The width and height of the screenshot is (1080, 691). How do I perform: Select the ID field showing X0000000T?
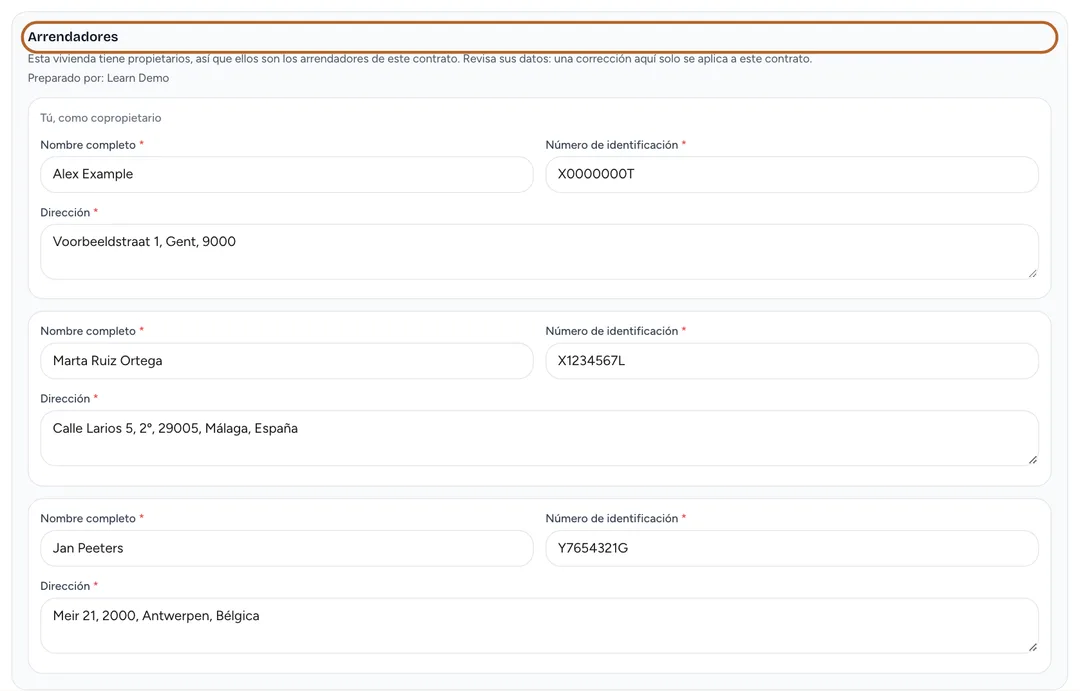[x=791, y=174]
